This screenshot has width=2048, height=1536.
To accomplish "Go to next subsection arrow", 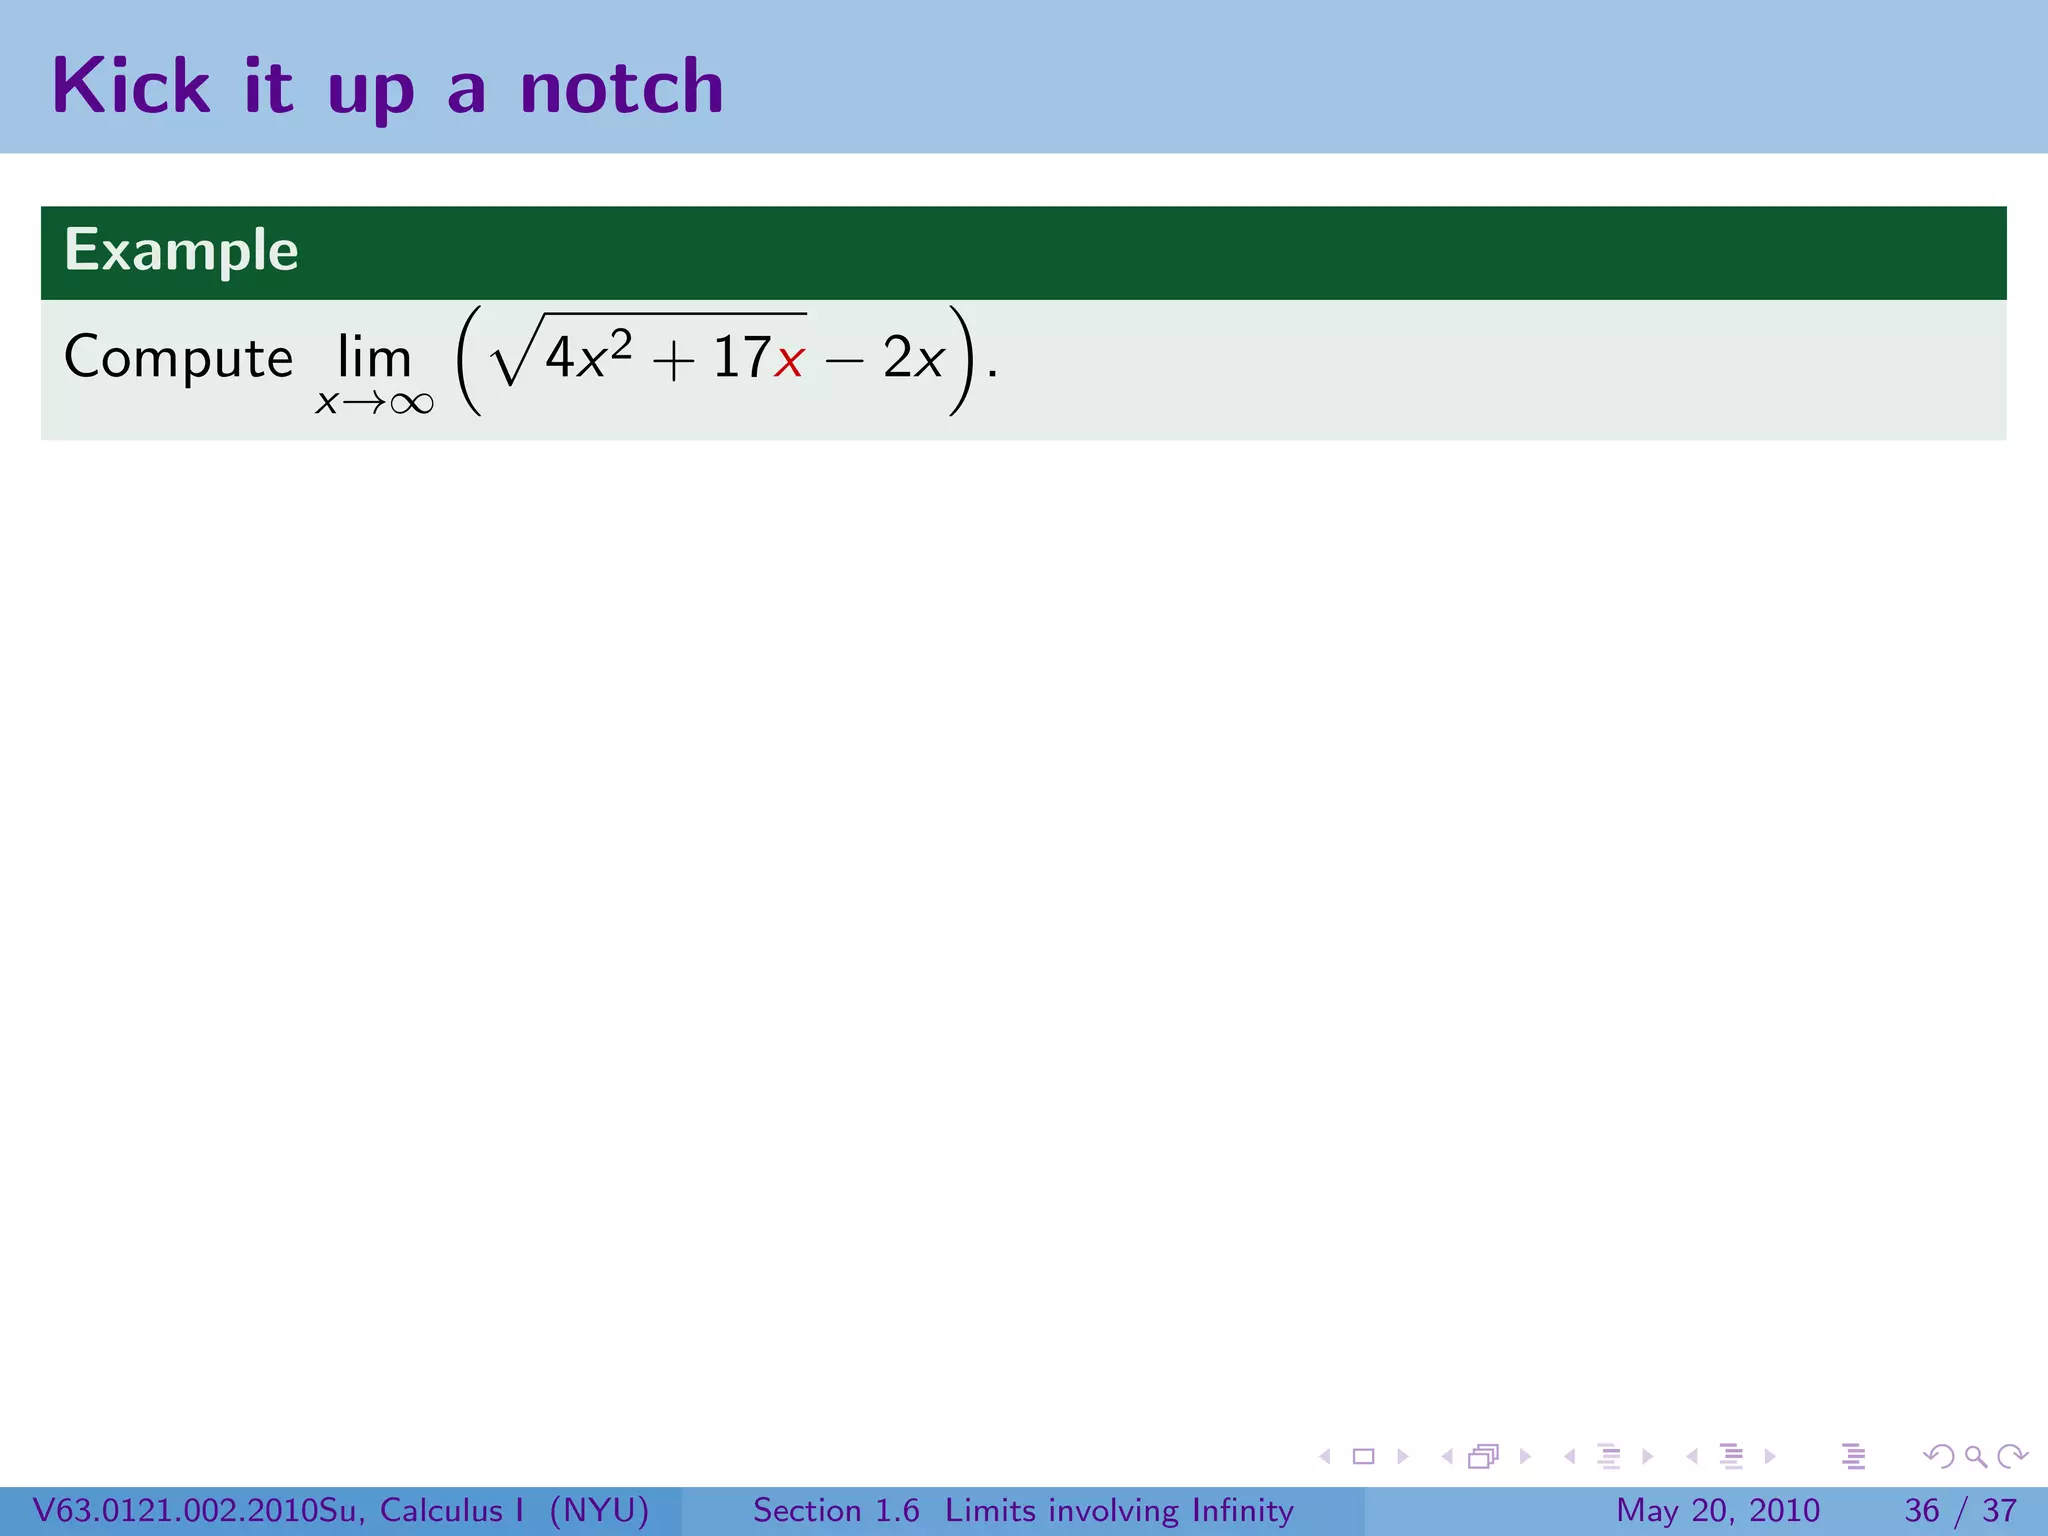I will 1647,1457.
